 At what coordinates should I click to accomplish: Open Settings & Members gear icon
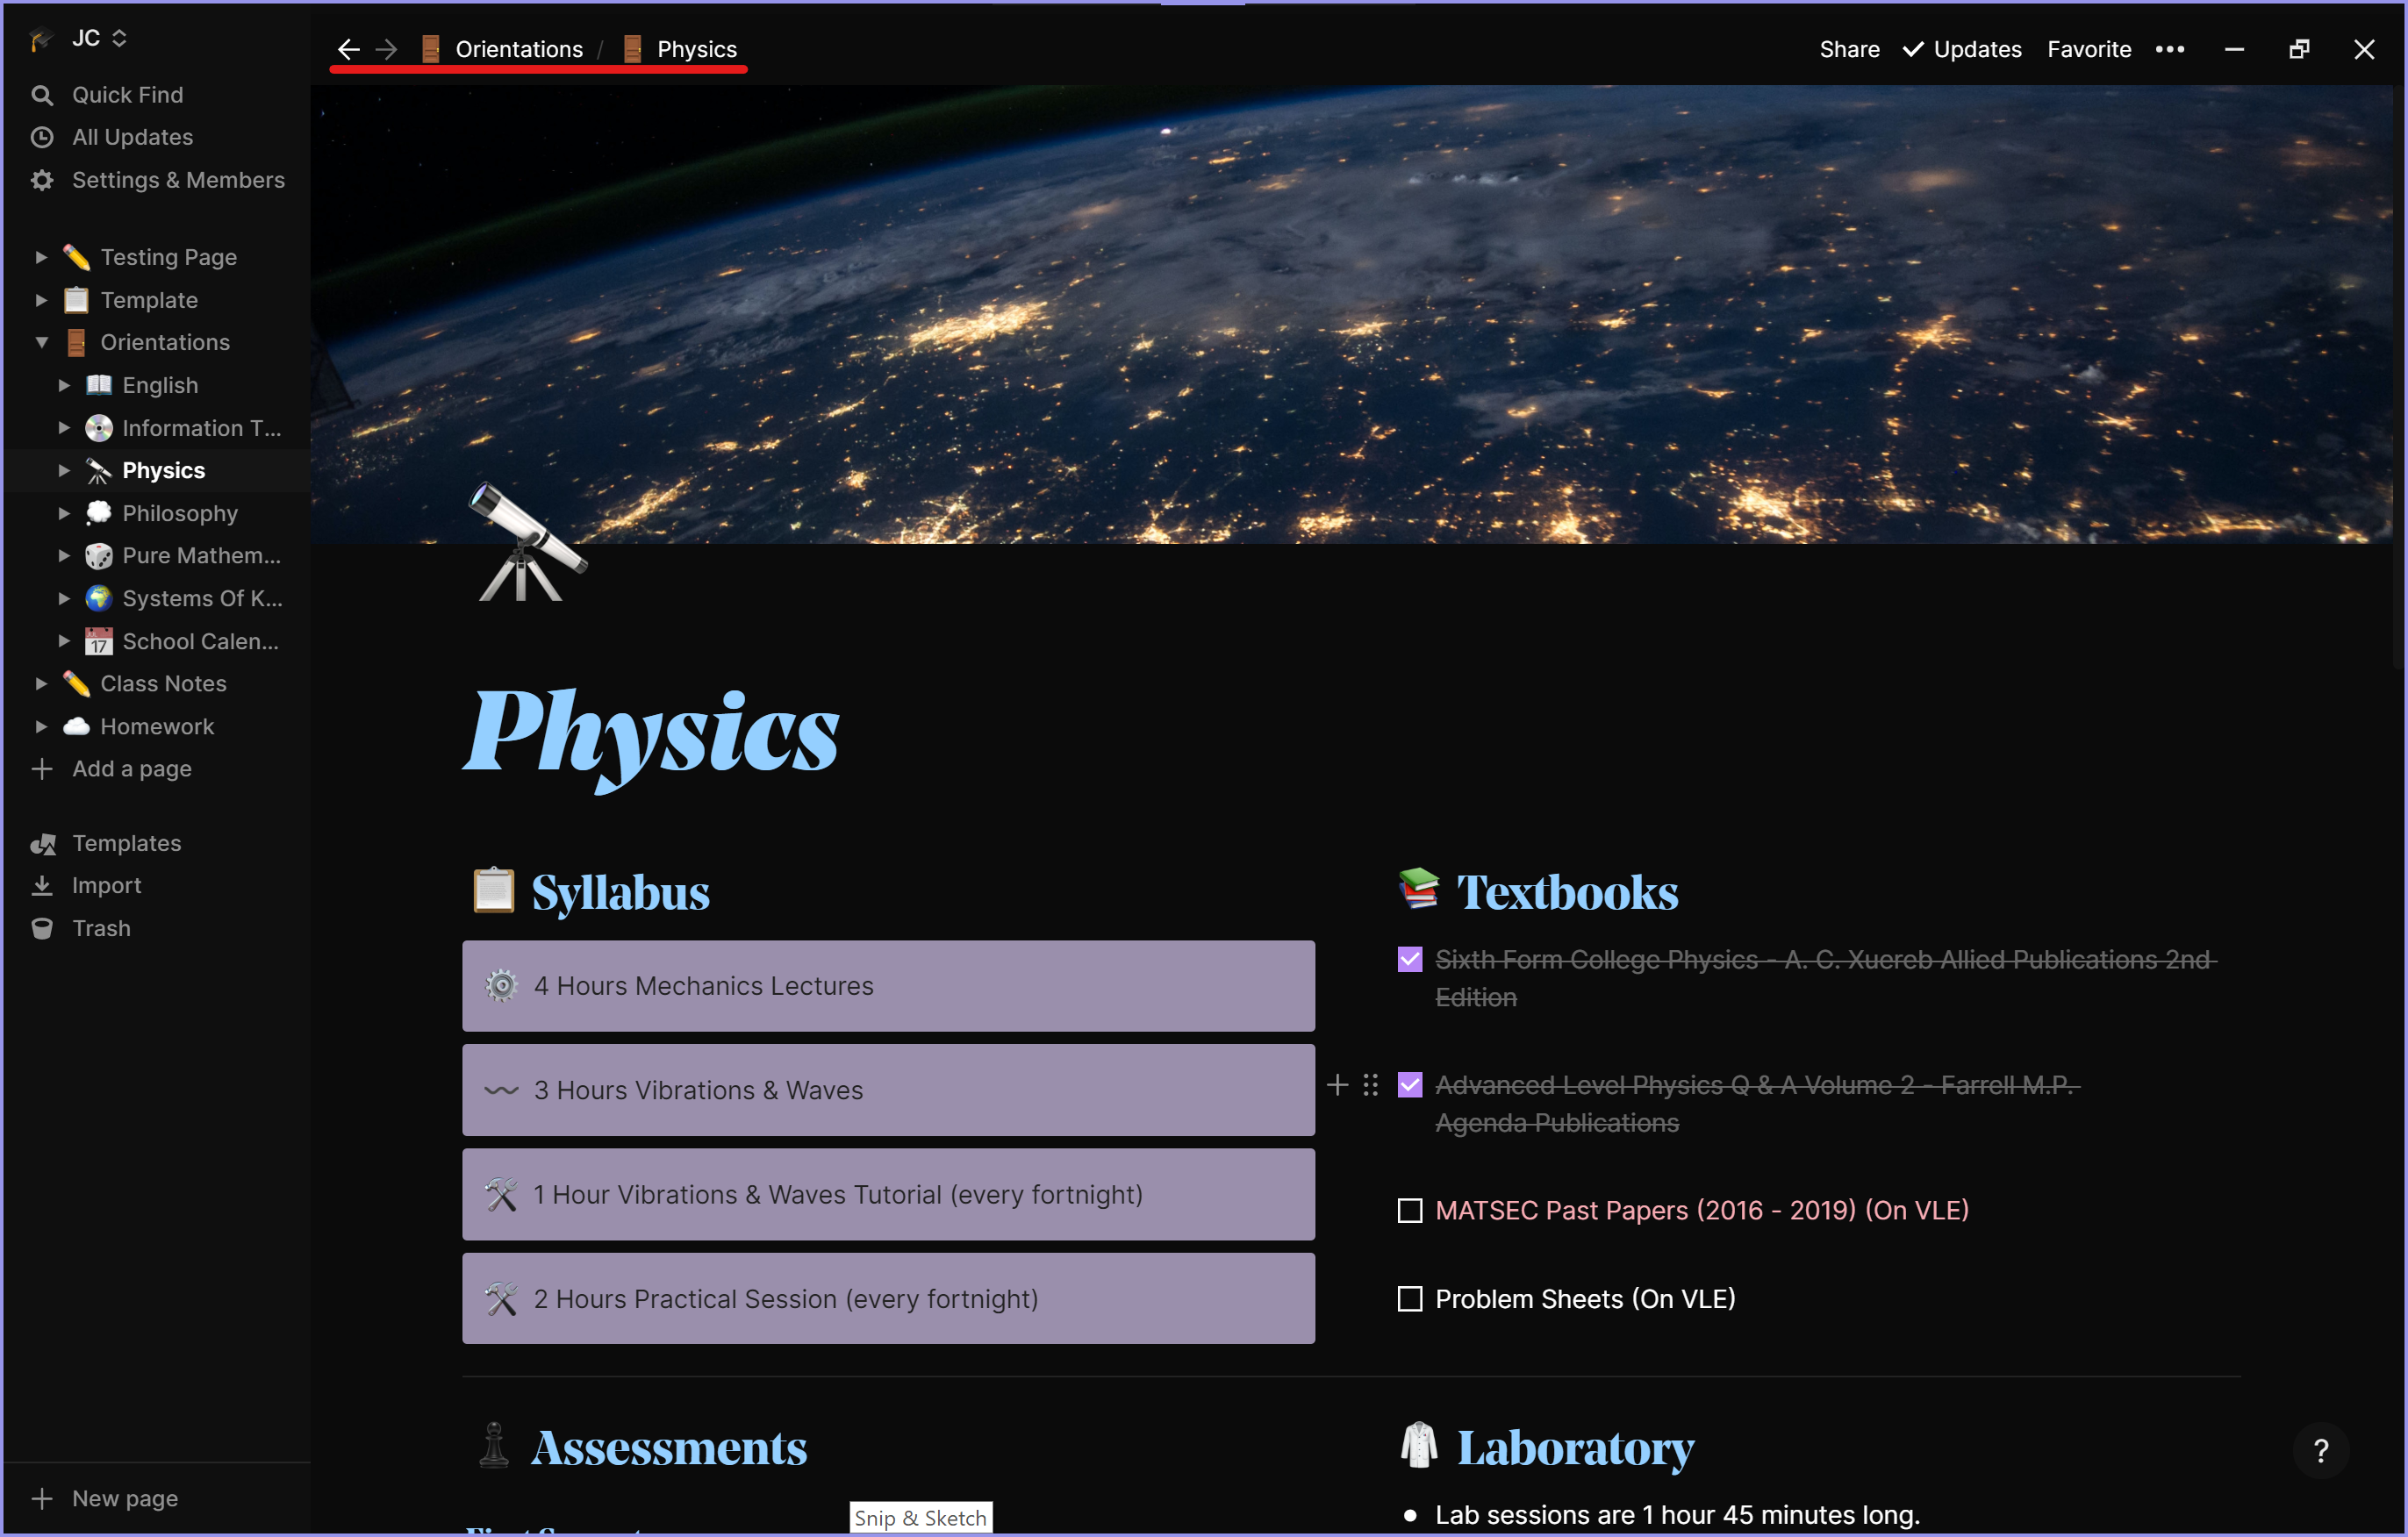(x=42, y=180)
